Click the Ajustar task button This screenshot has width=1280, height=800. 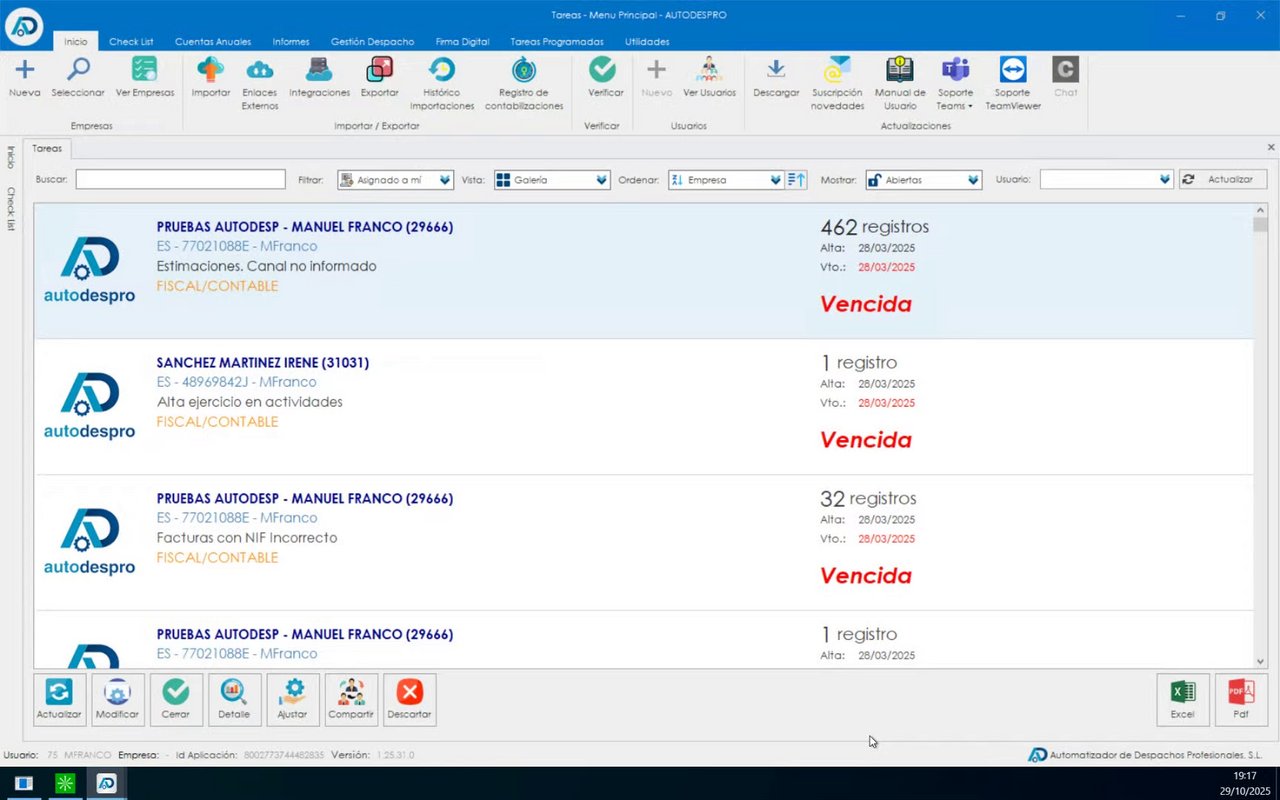[x=293, y=699]
